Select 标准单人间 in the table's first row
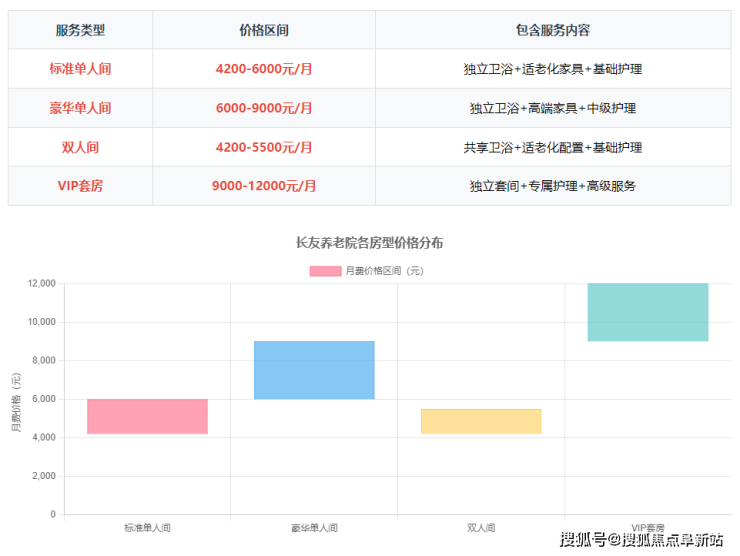This screenshot has width=740, height=556. tap(80, 69)
